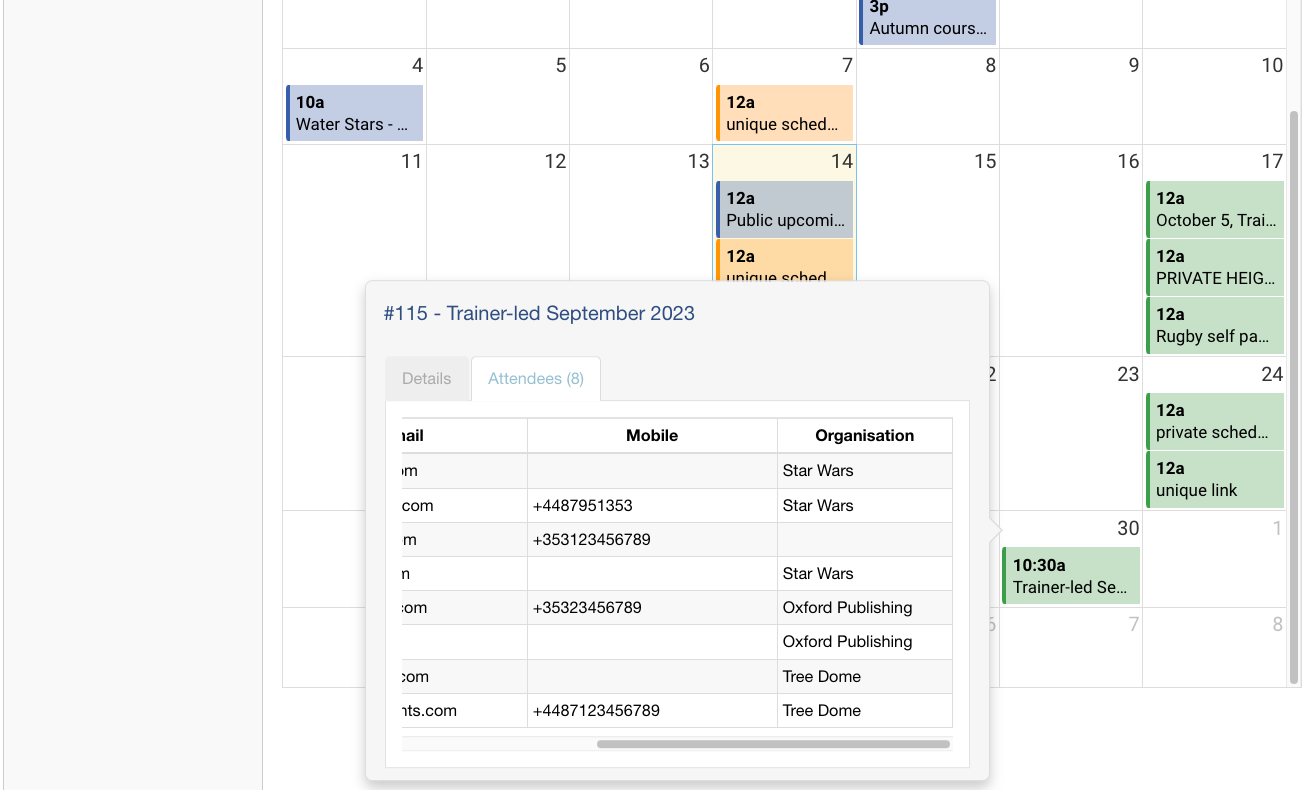Open the 3p Autumn course event
This screenshot has width=1302, height=790.
(928, 22)
